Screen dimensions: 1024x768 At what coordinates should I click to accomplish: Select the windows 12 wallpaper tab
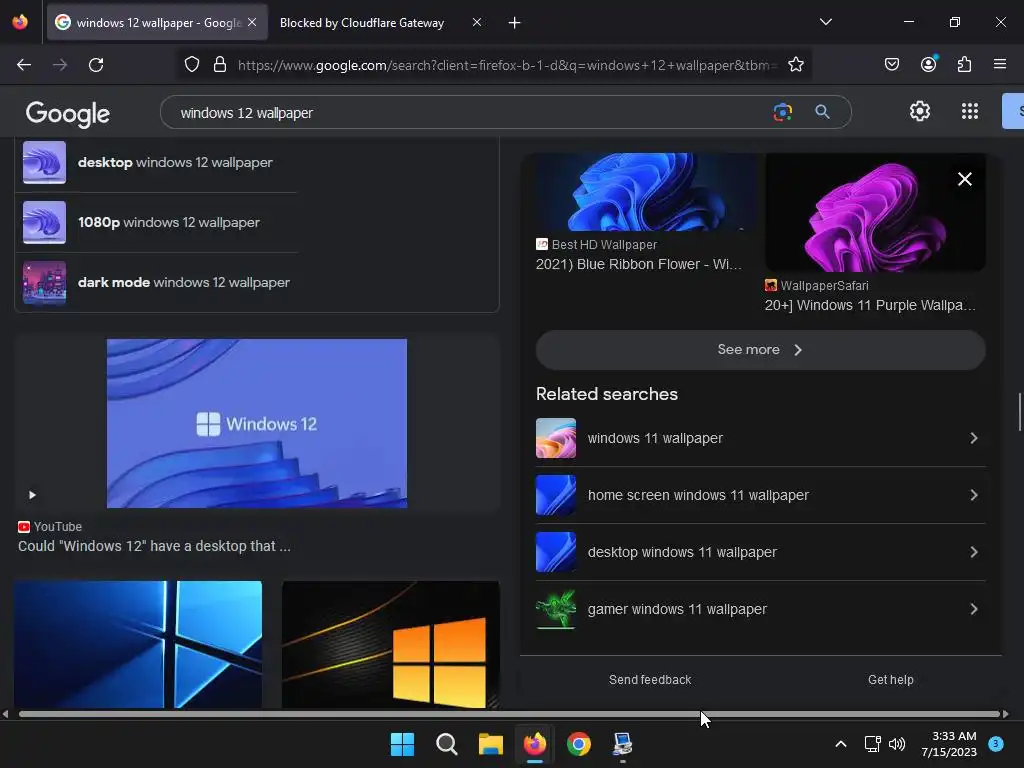157,23
